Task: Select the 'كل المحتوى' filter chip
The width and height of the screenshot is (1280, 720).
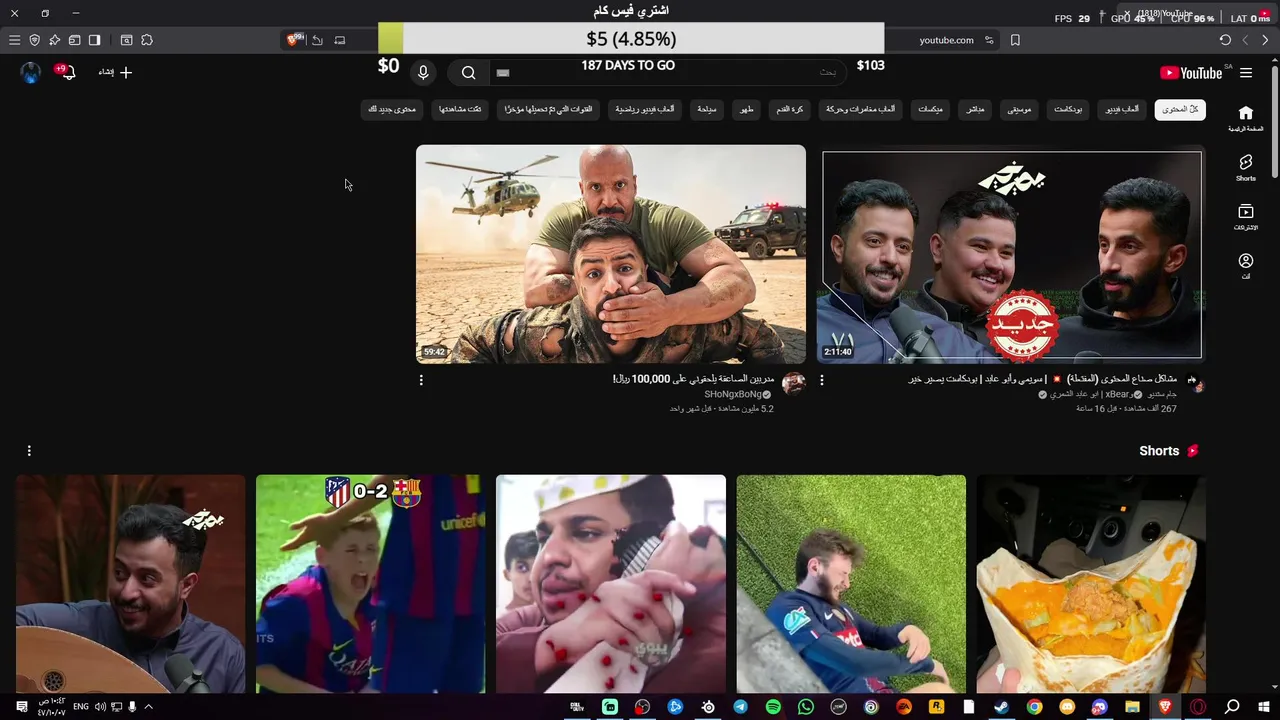Action: [1180, 109]
